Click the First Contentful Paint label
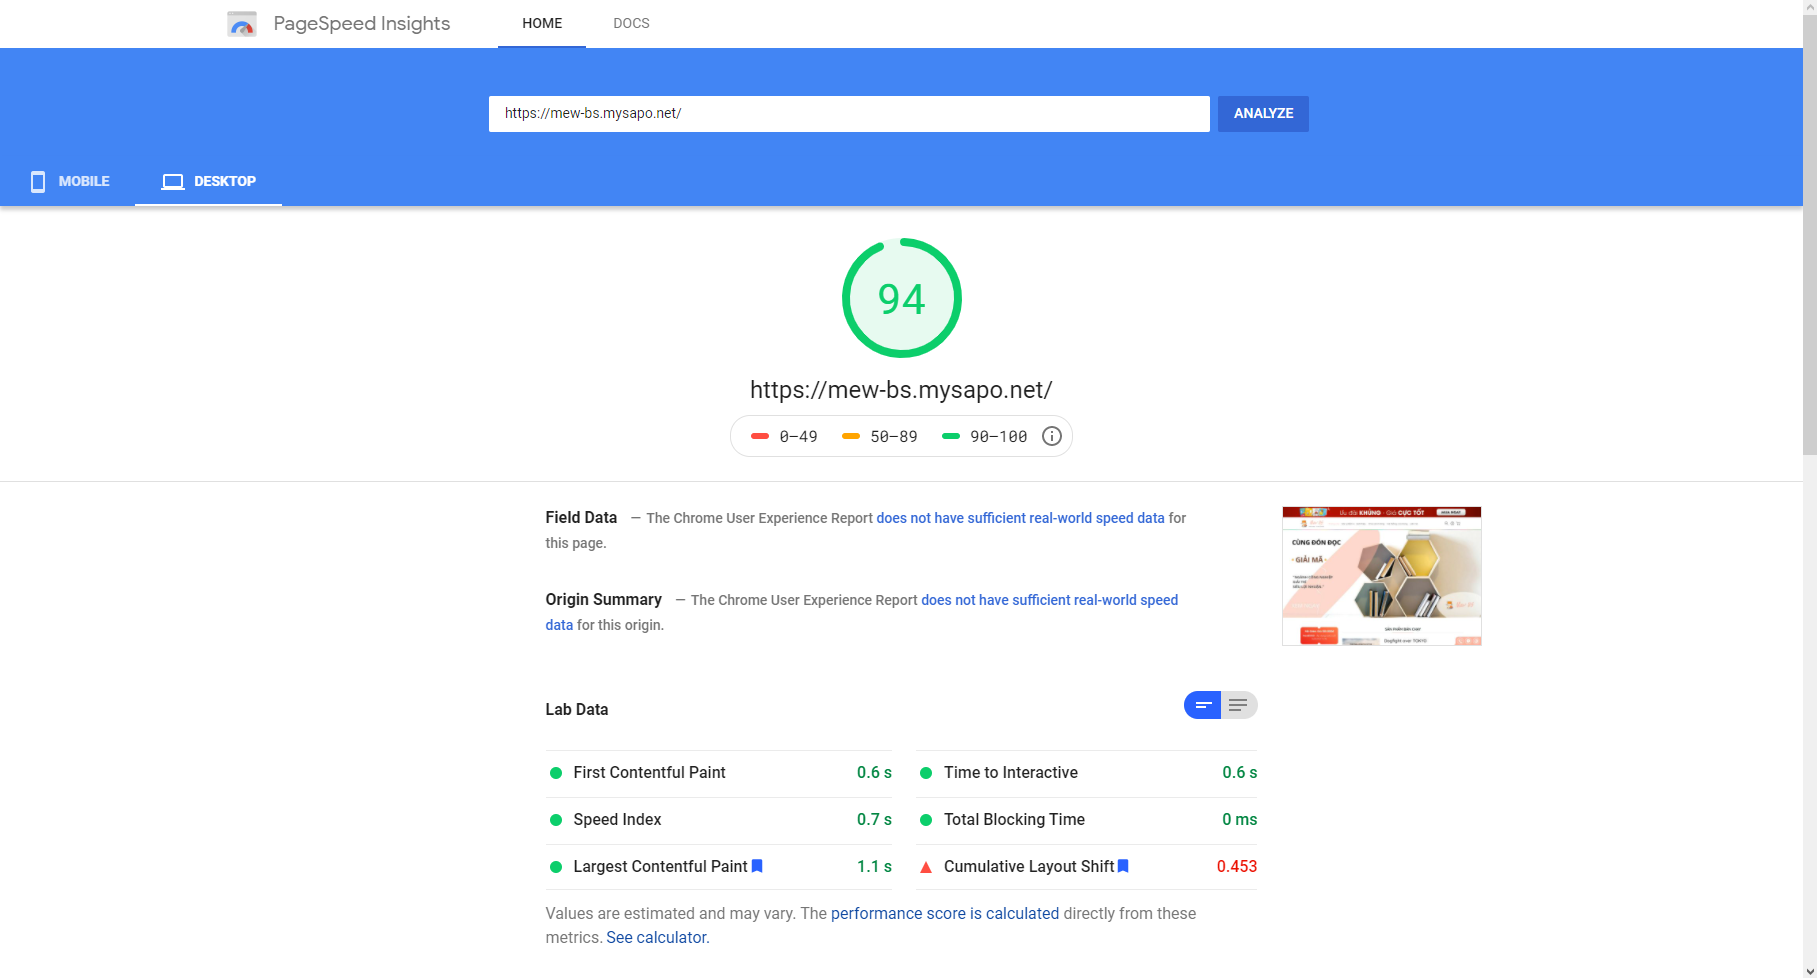This screenshot has height=978, width=1817. pyautogui.click(x=649, y=773)
